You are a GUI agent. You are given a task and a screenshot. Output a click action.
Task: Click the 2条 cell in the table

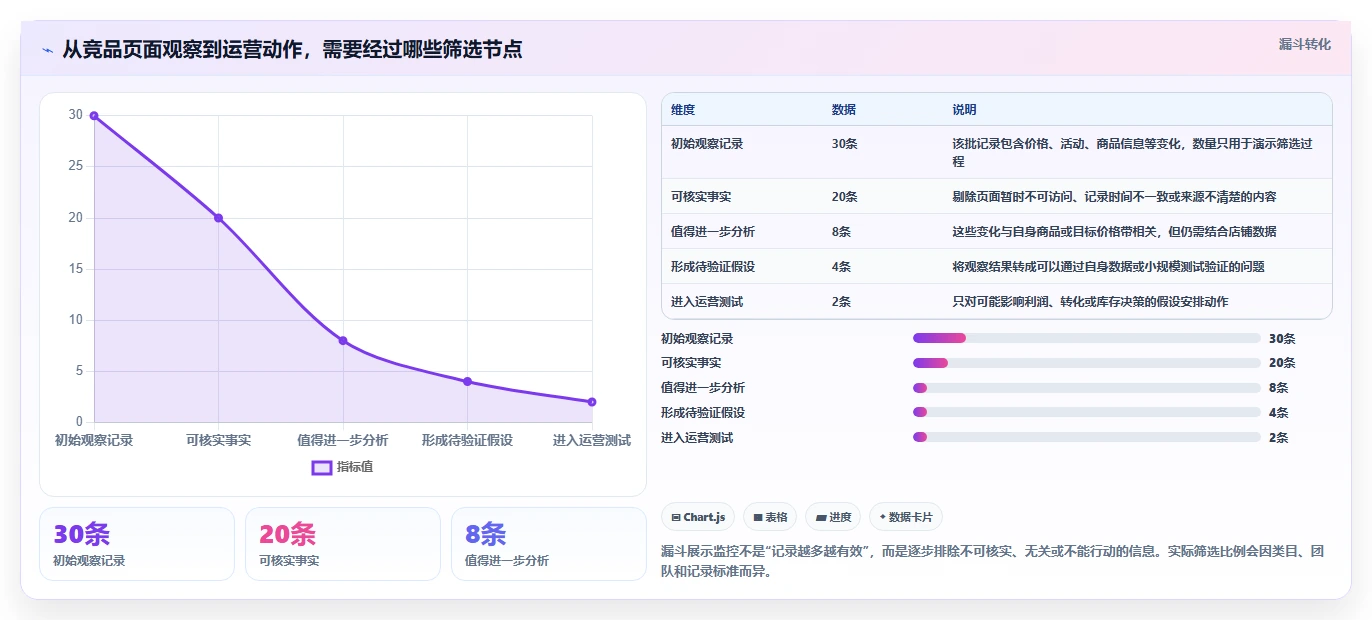(x=841, y=301)
